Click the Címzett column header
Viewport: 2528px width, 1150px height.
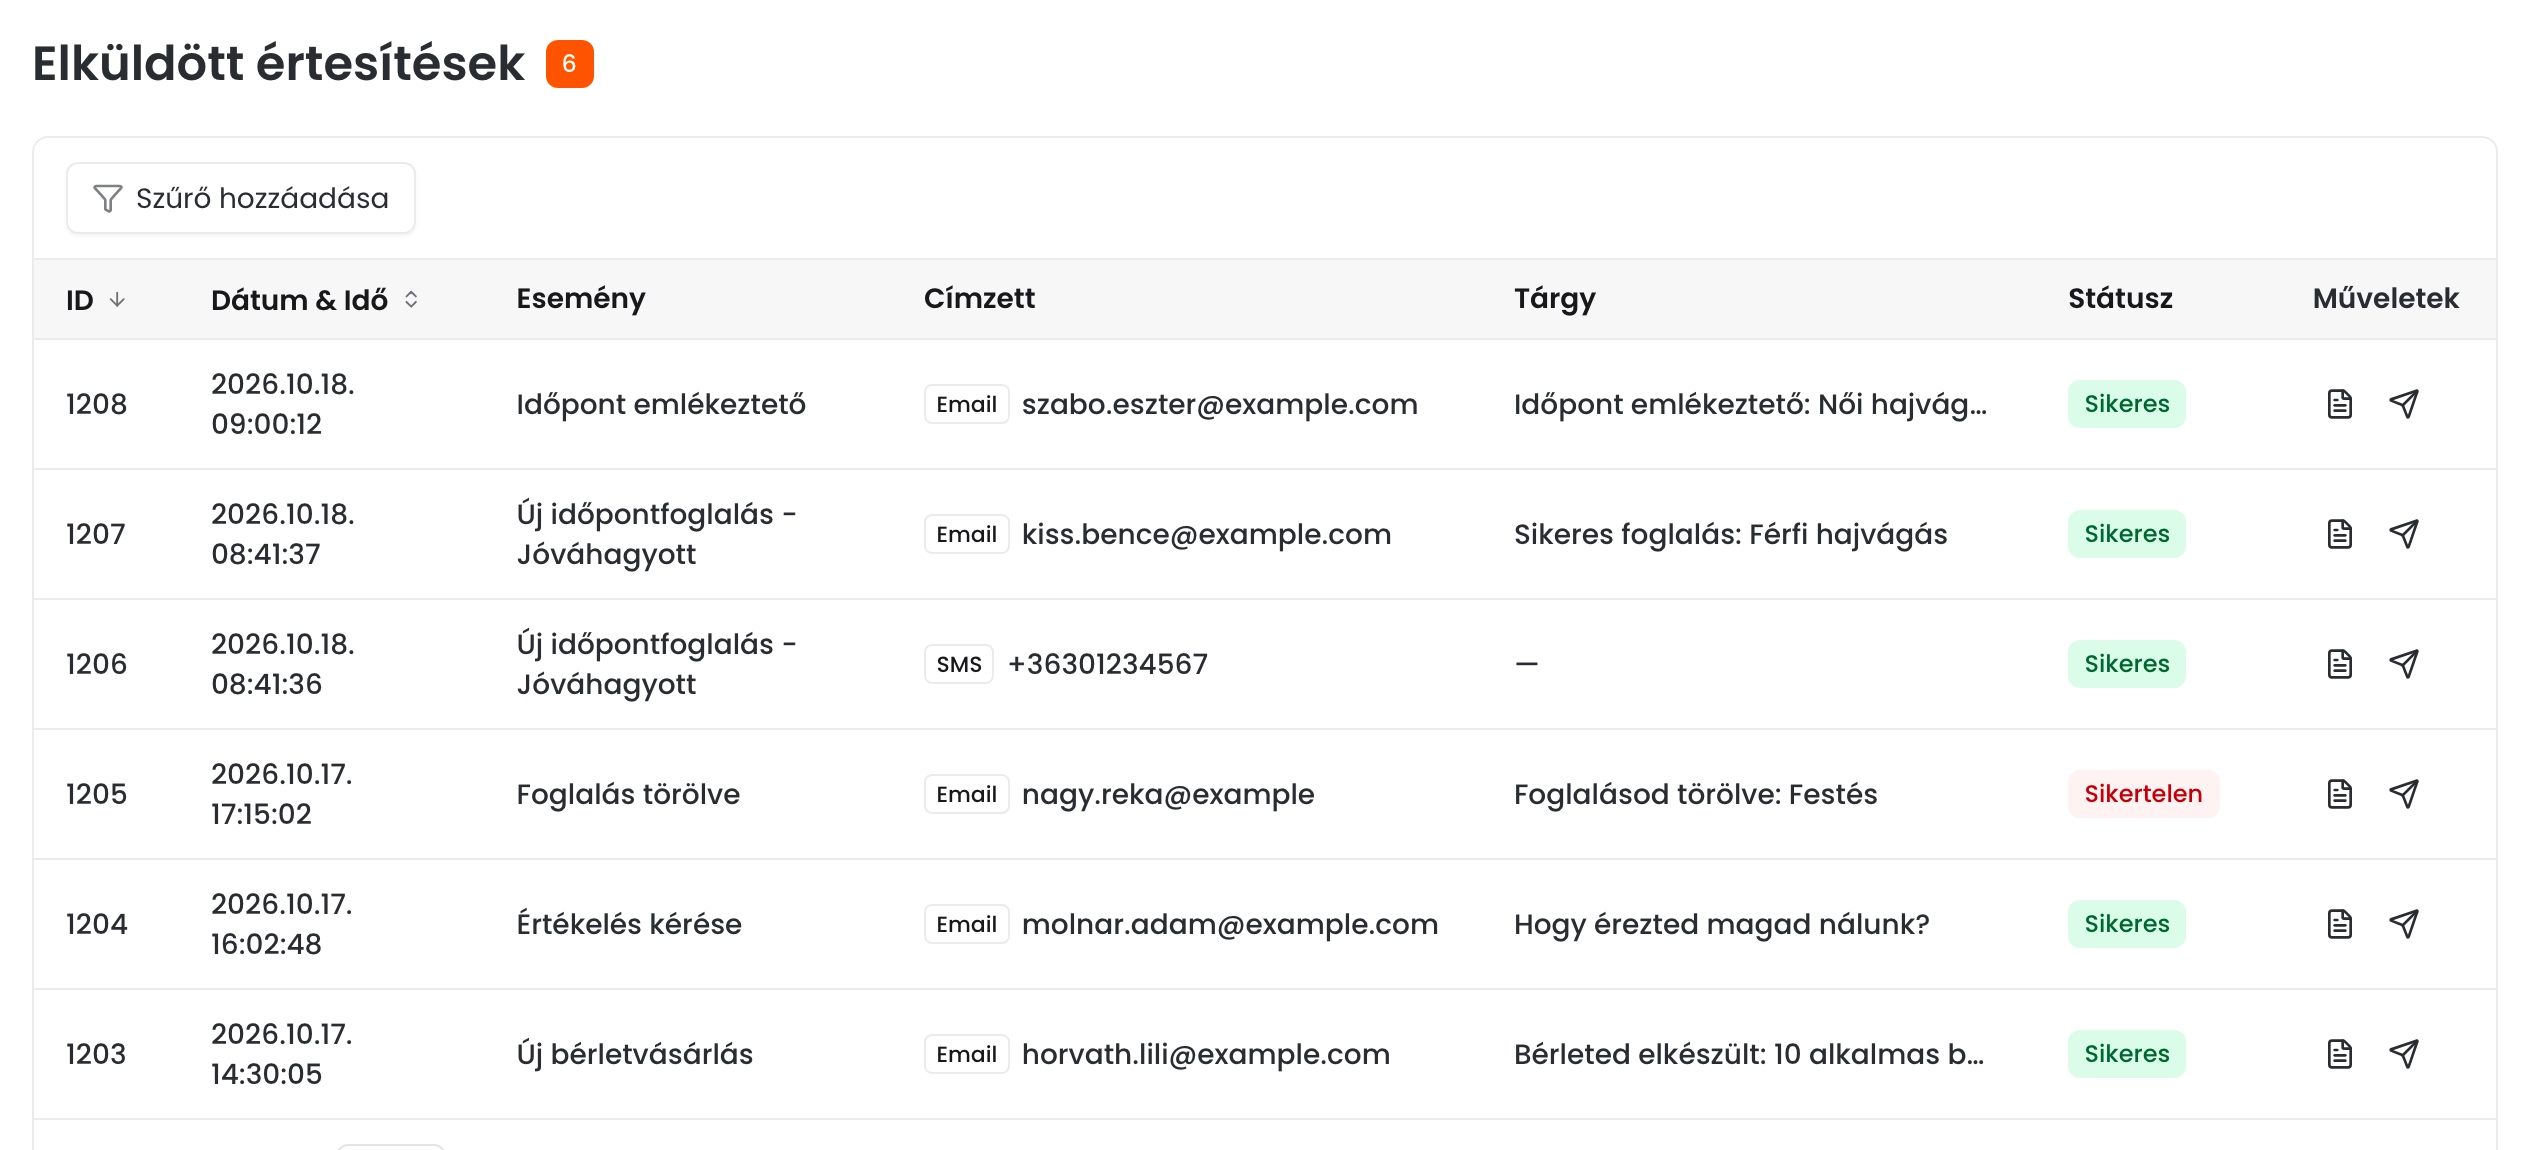(979, 298)
